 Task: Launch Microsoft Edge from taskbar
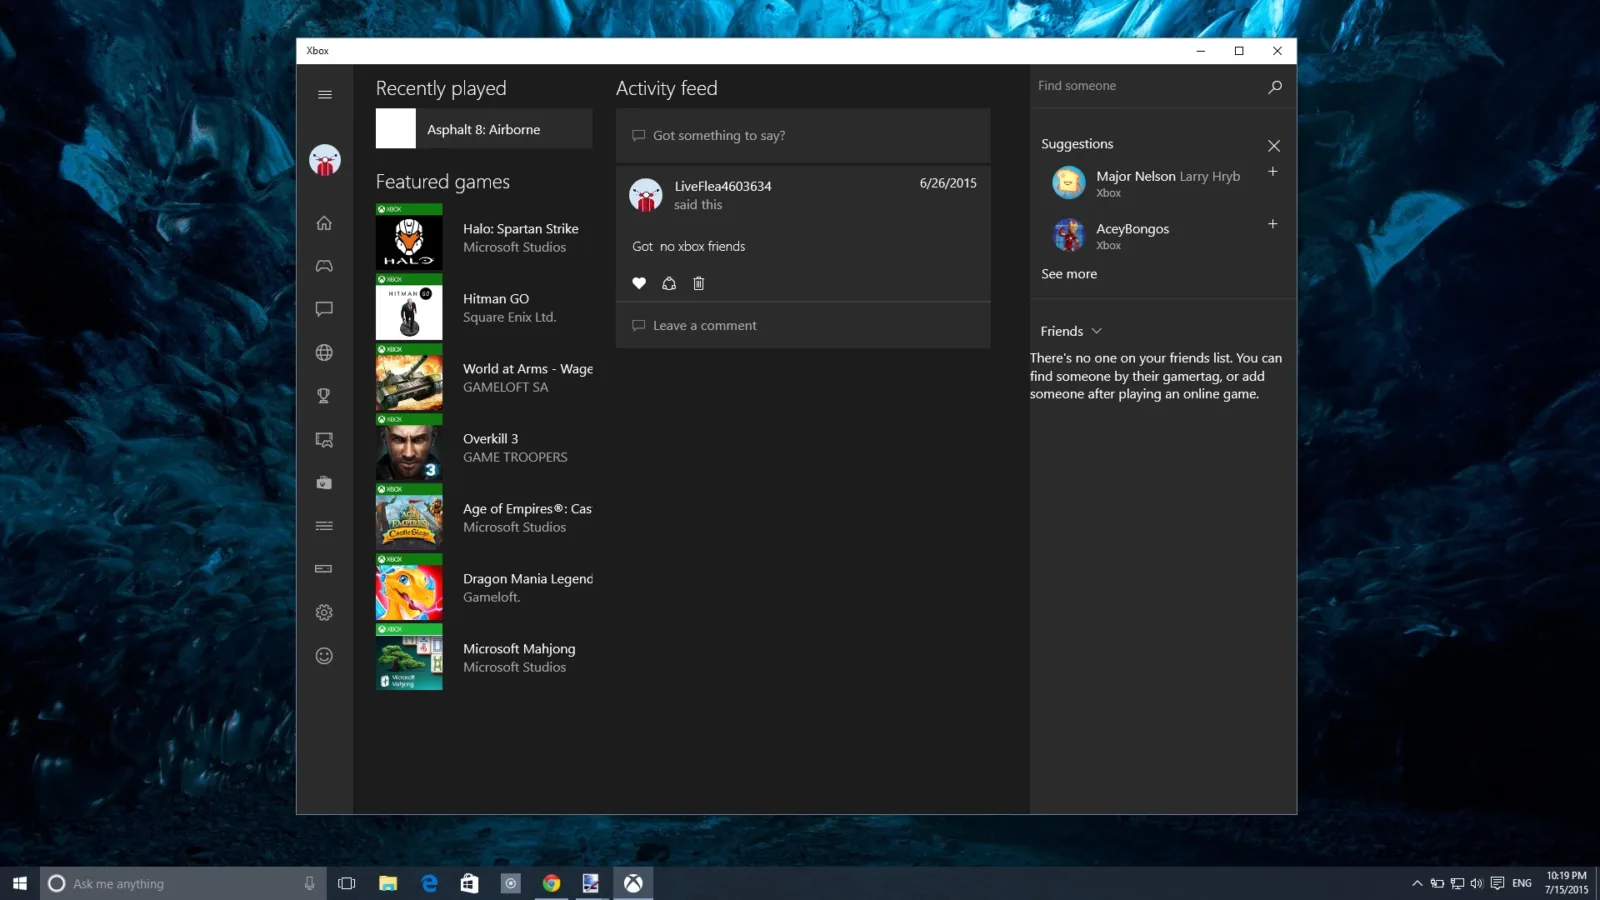tap(429, 883)
